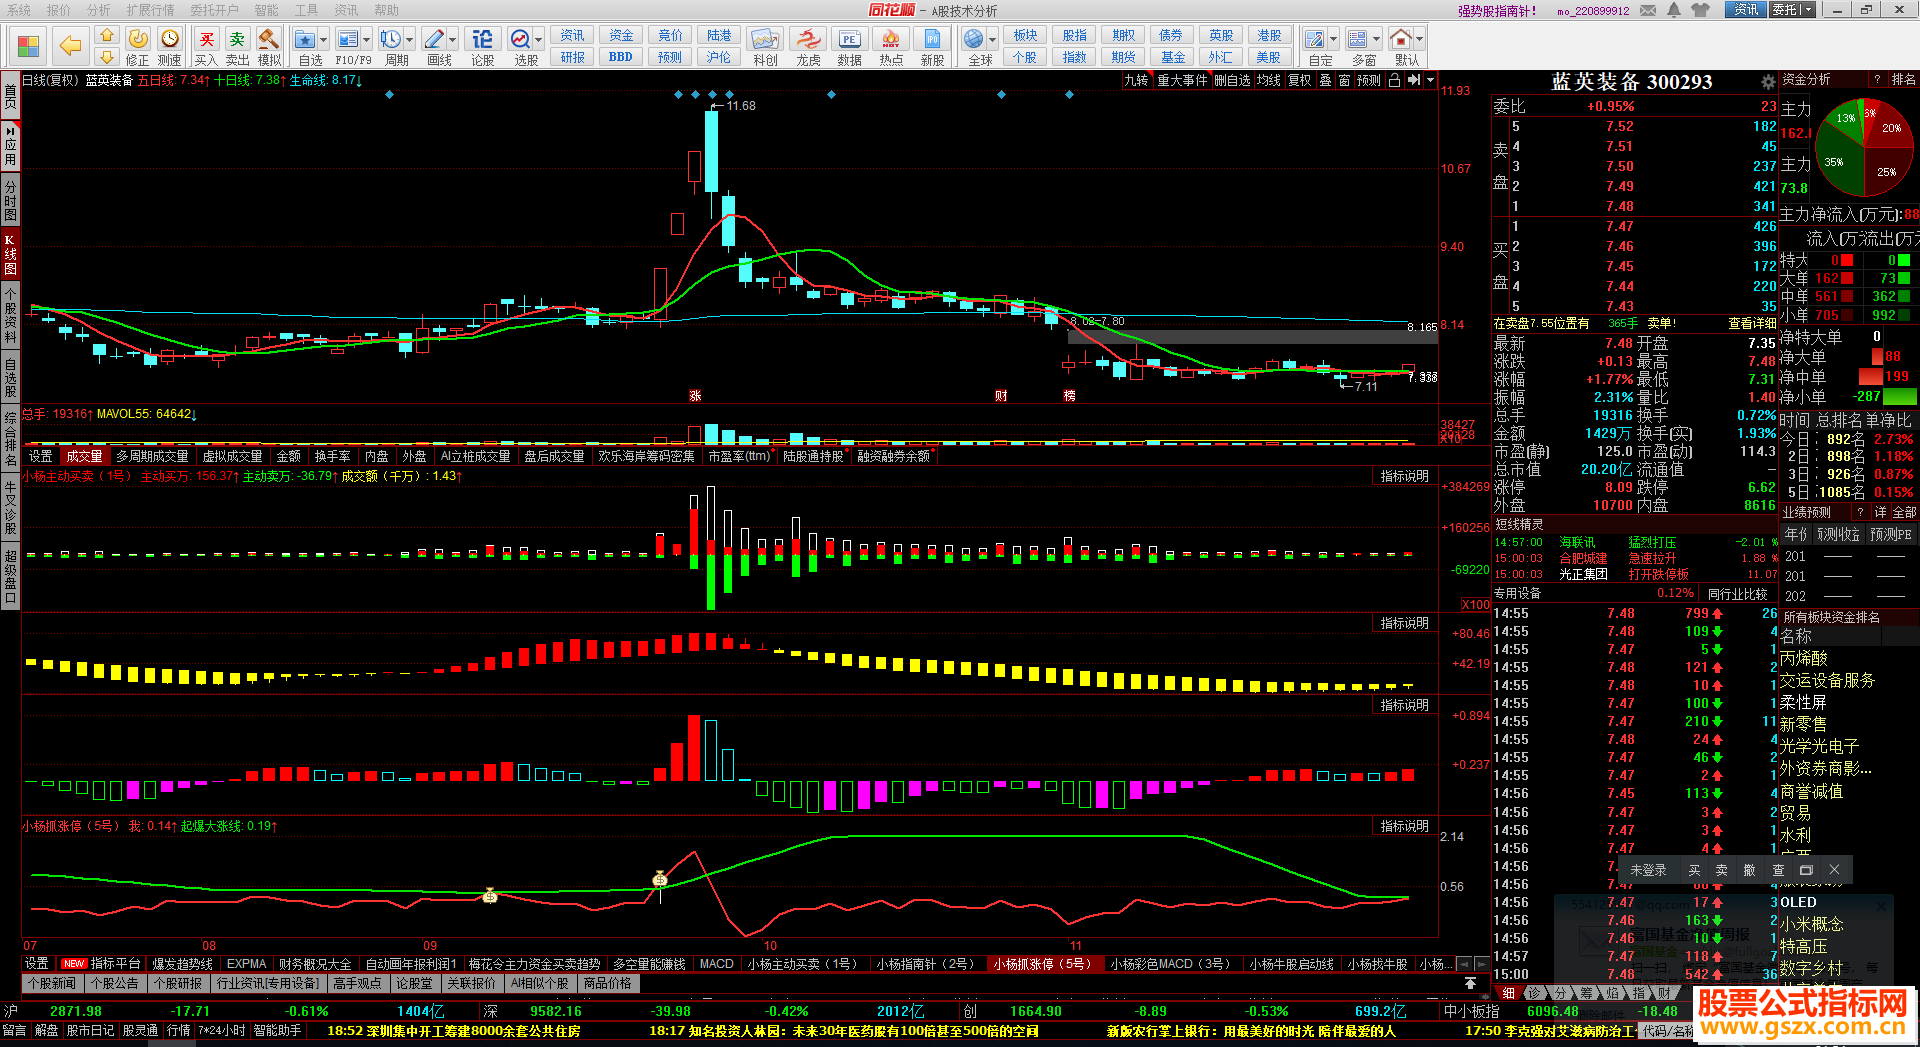Viewport: 1920px width, 1047px height.
Task: Click the 指标说明 button in 小杨抓涨停 panel
Action: (x=1404, y=826)
